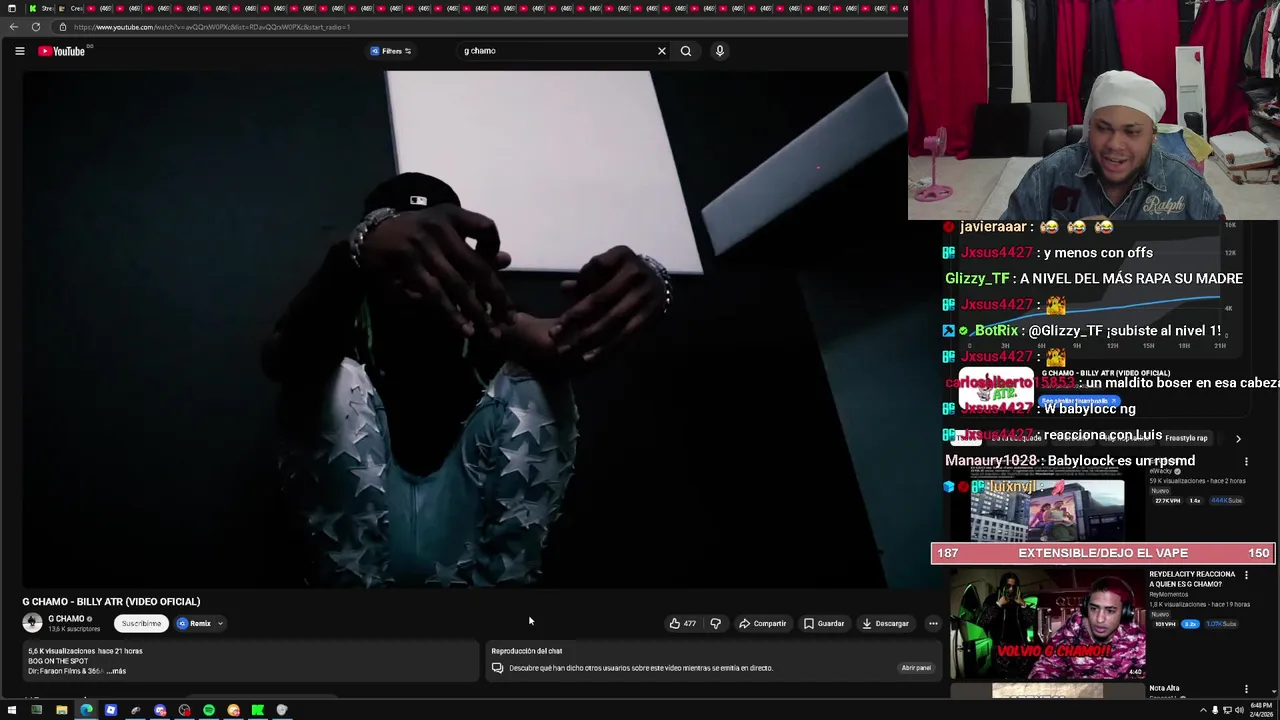
Task: Download the video using Descargar
Action: point(886,623)
